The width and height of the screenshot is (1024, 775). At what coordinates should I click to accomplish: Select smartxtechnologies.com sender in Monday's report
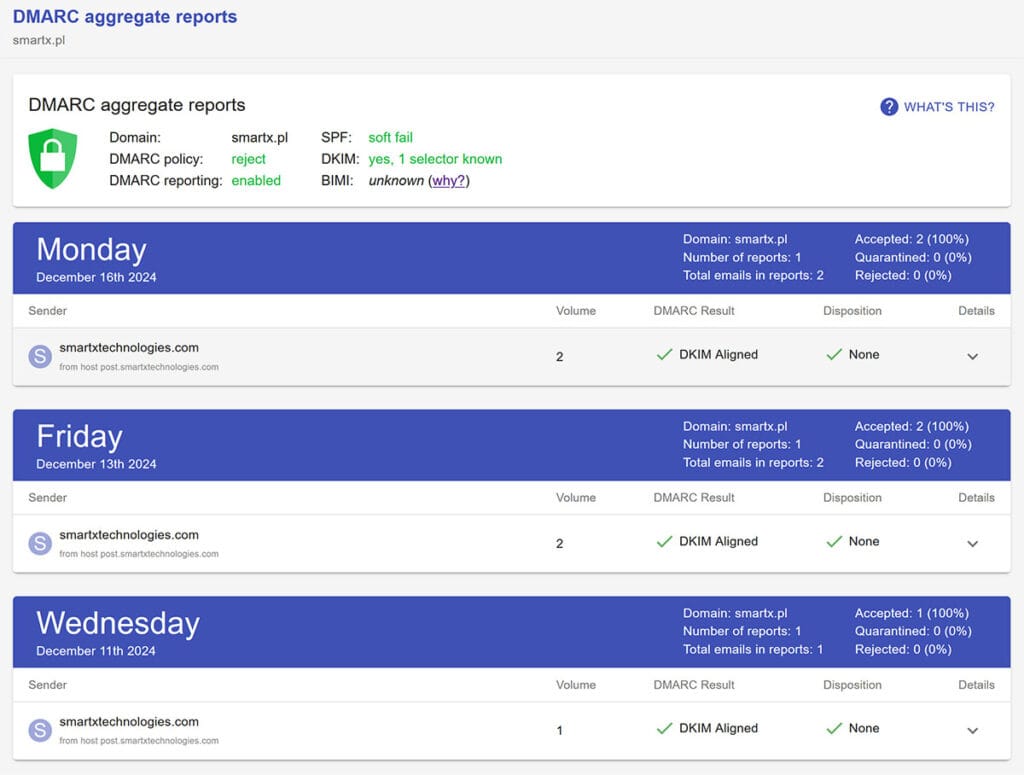[129, 348]
